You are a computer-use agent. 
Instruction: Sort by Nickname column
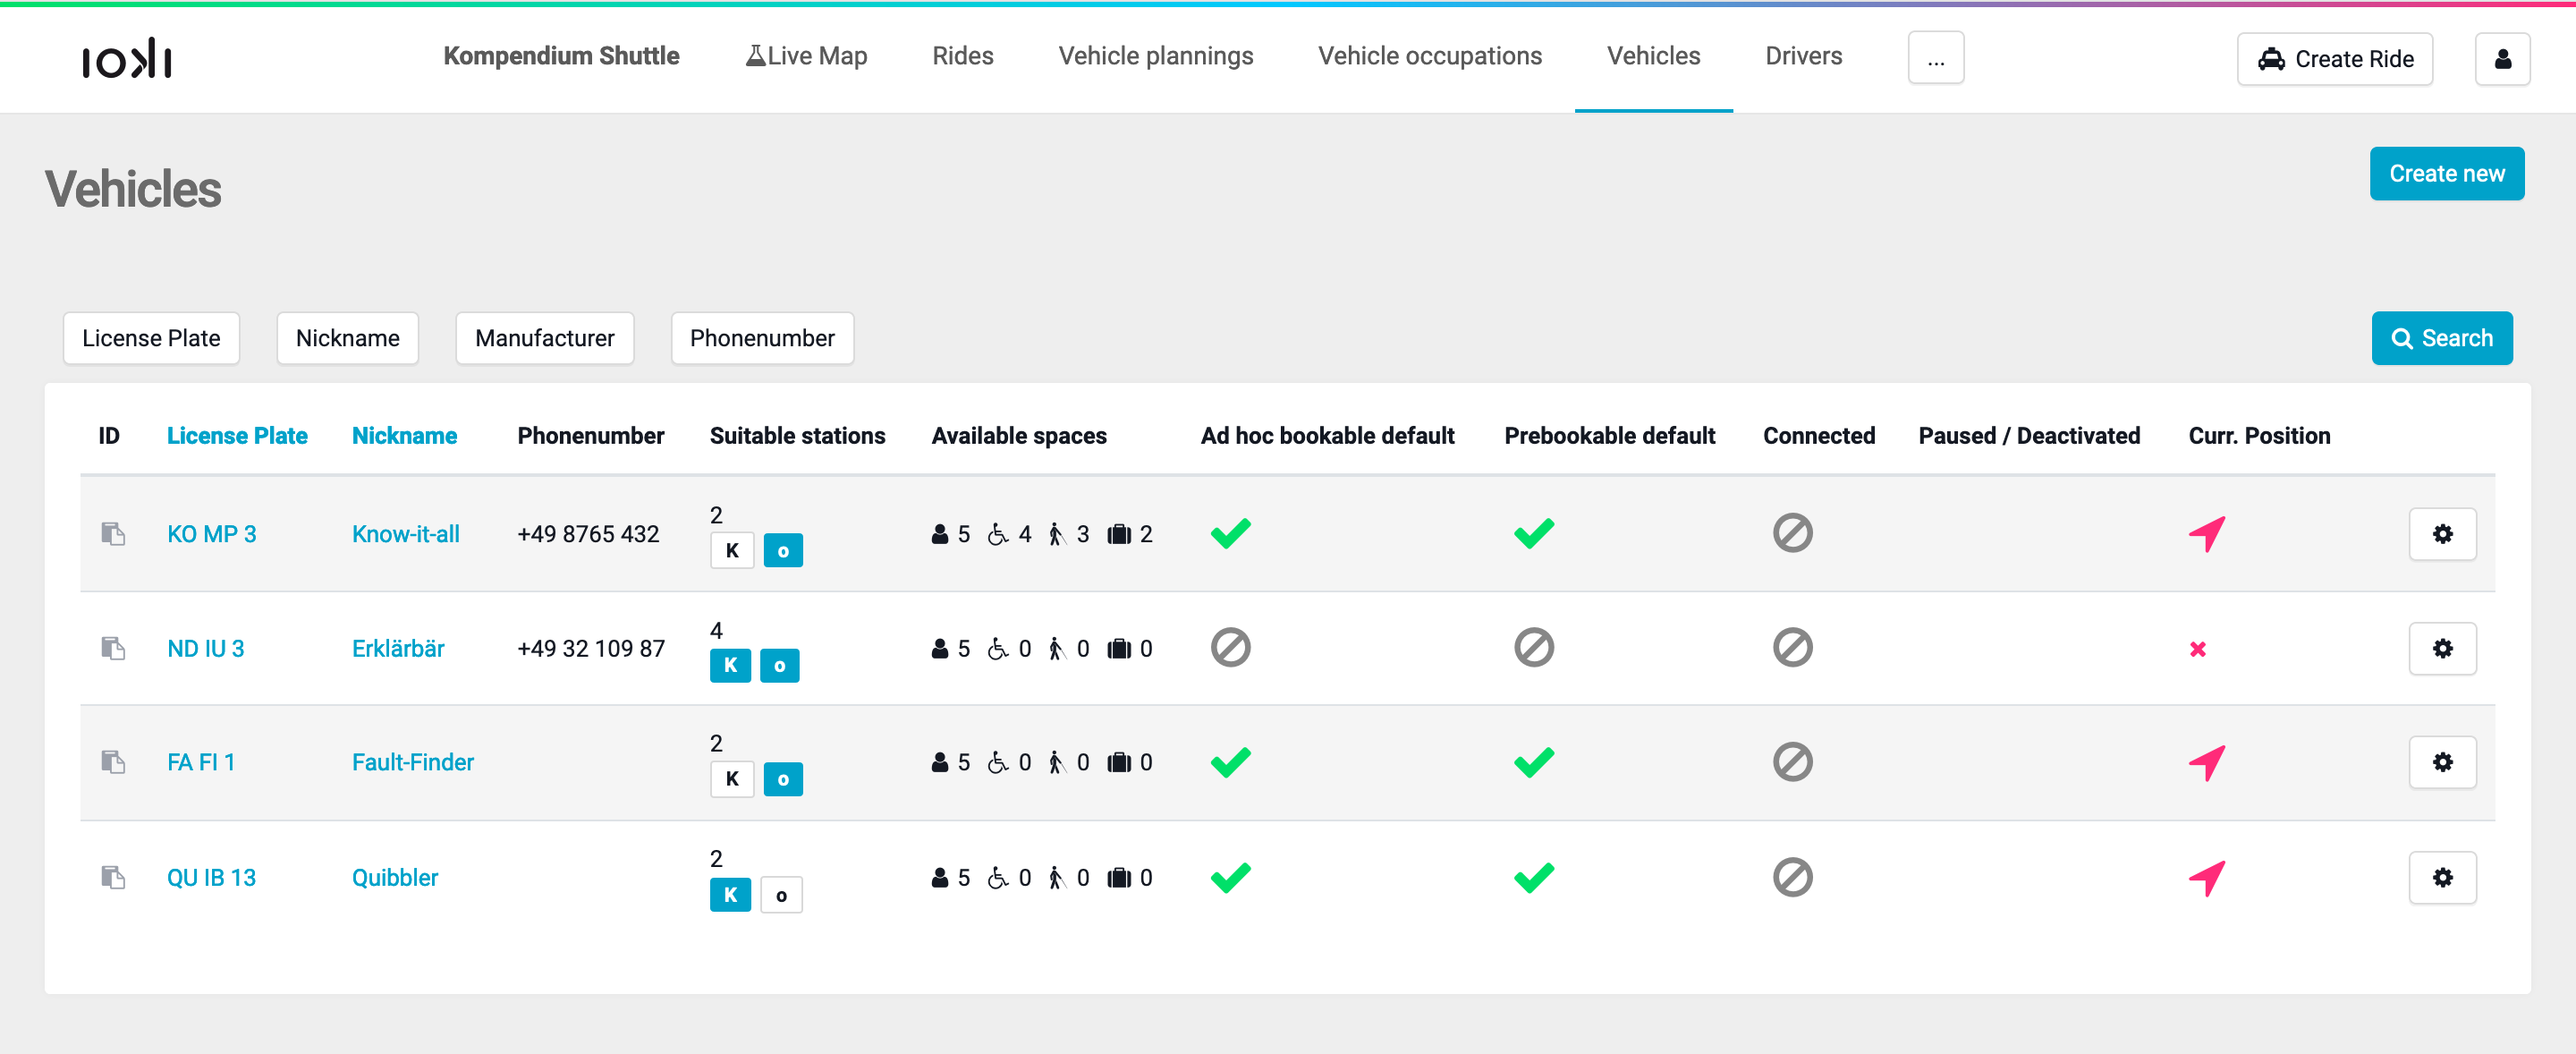[x=404, y=436]
